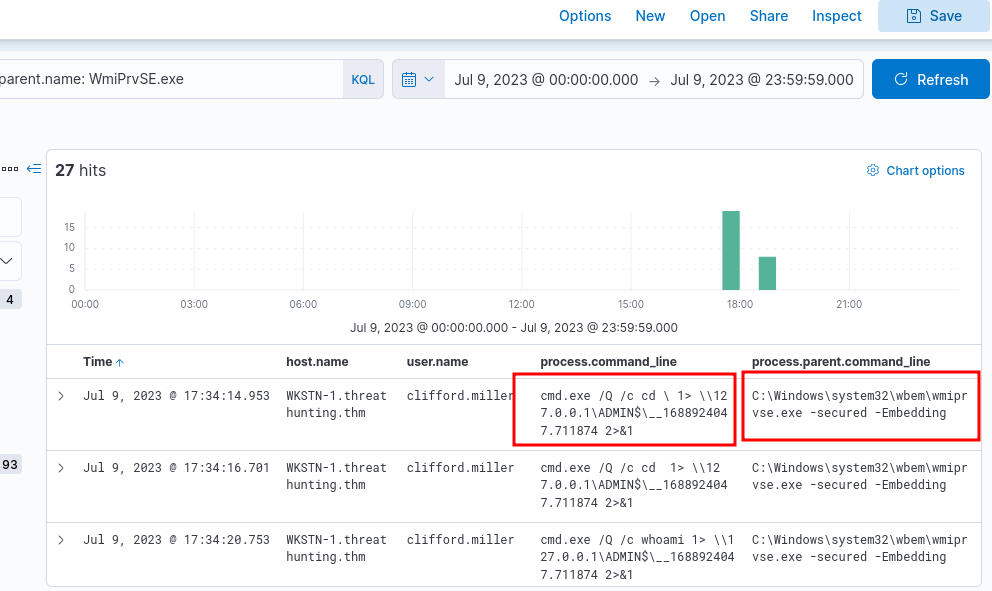Viewport: 992px width, 591px height.
Task: Expand the 17:34:14.953 log row
Action: click(x=61, y=396)
